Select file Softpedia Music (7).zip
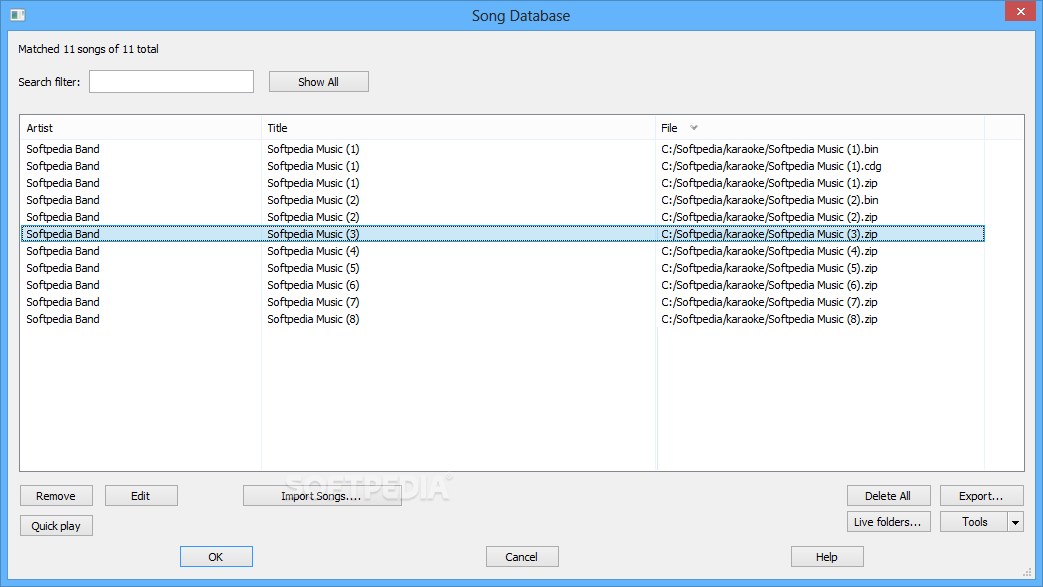Viewport: 1043px width, 587px height. [769, 302]
